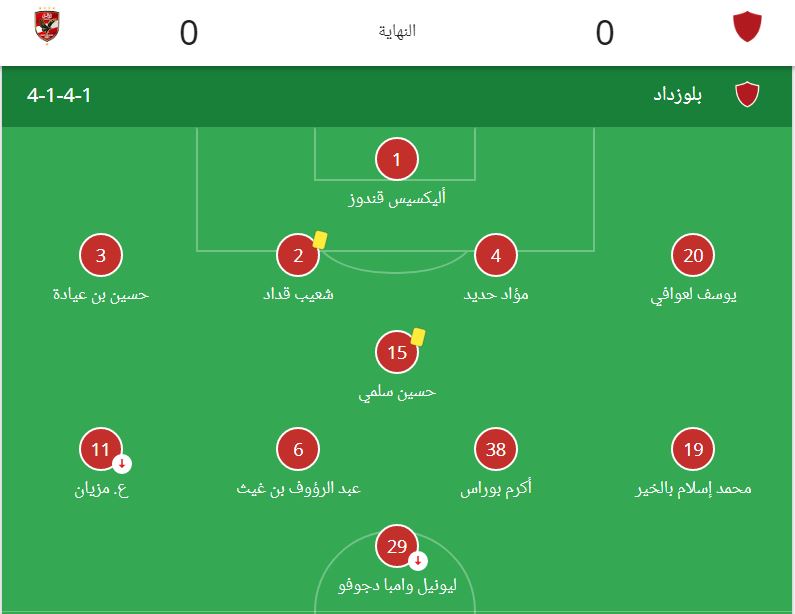This screenshot has height=614, width=795.
Task: Click player number 19 circle
Action: pos(693,450)
